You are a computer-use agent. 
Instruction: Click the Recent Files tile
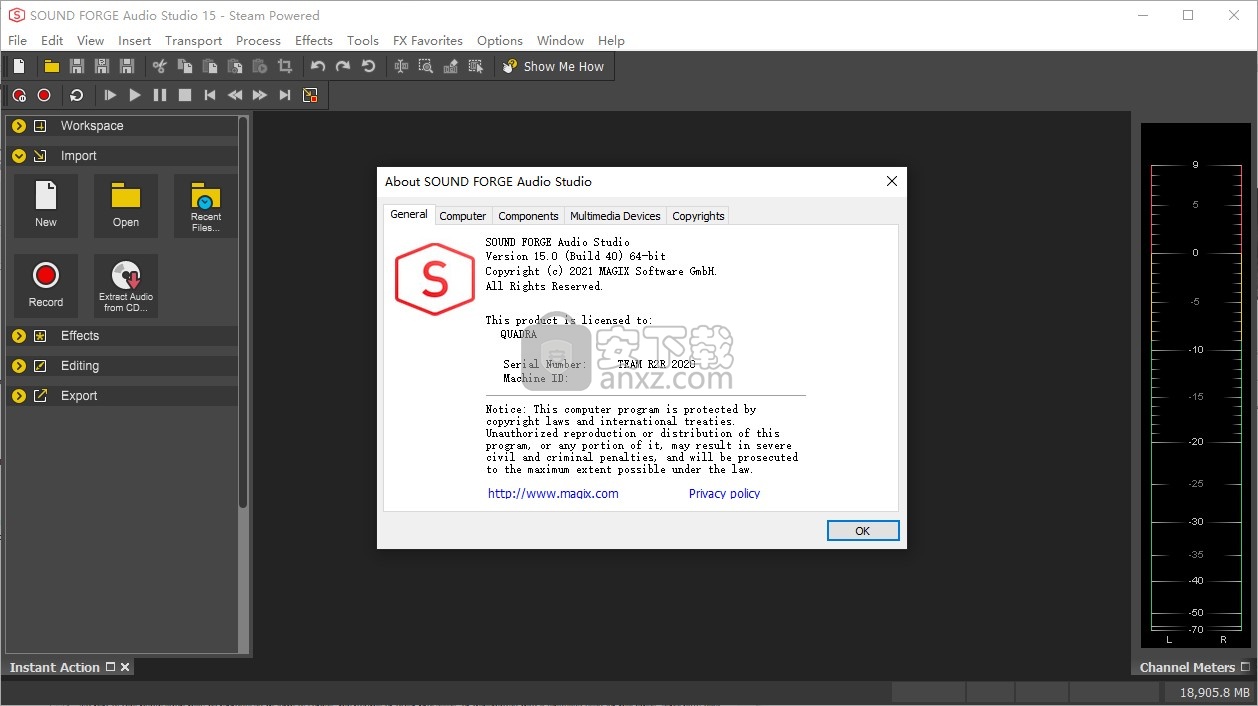coord(206,206)
